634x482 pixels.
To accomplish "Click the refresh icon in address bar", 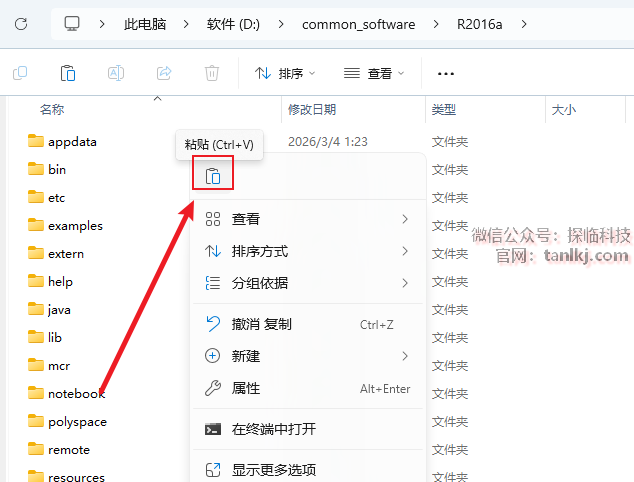I will [x=21, y=24].
